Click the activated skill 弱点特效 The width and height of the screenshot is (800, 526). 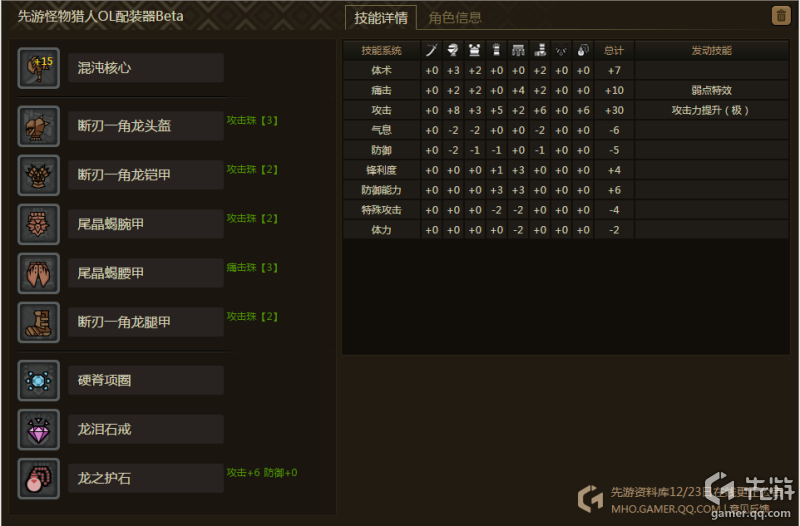tap(712, 90)
